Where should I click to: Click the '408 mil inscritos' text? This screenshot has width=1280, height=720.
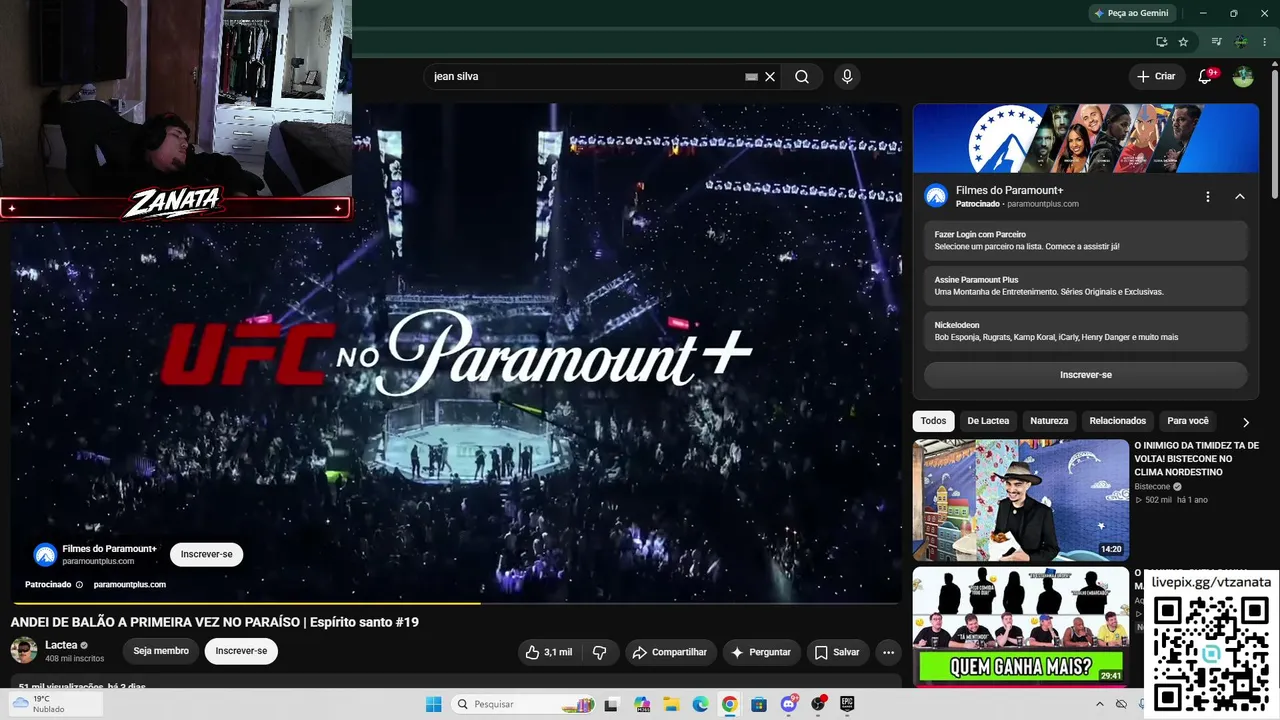(x=75, y=659)
